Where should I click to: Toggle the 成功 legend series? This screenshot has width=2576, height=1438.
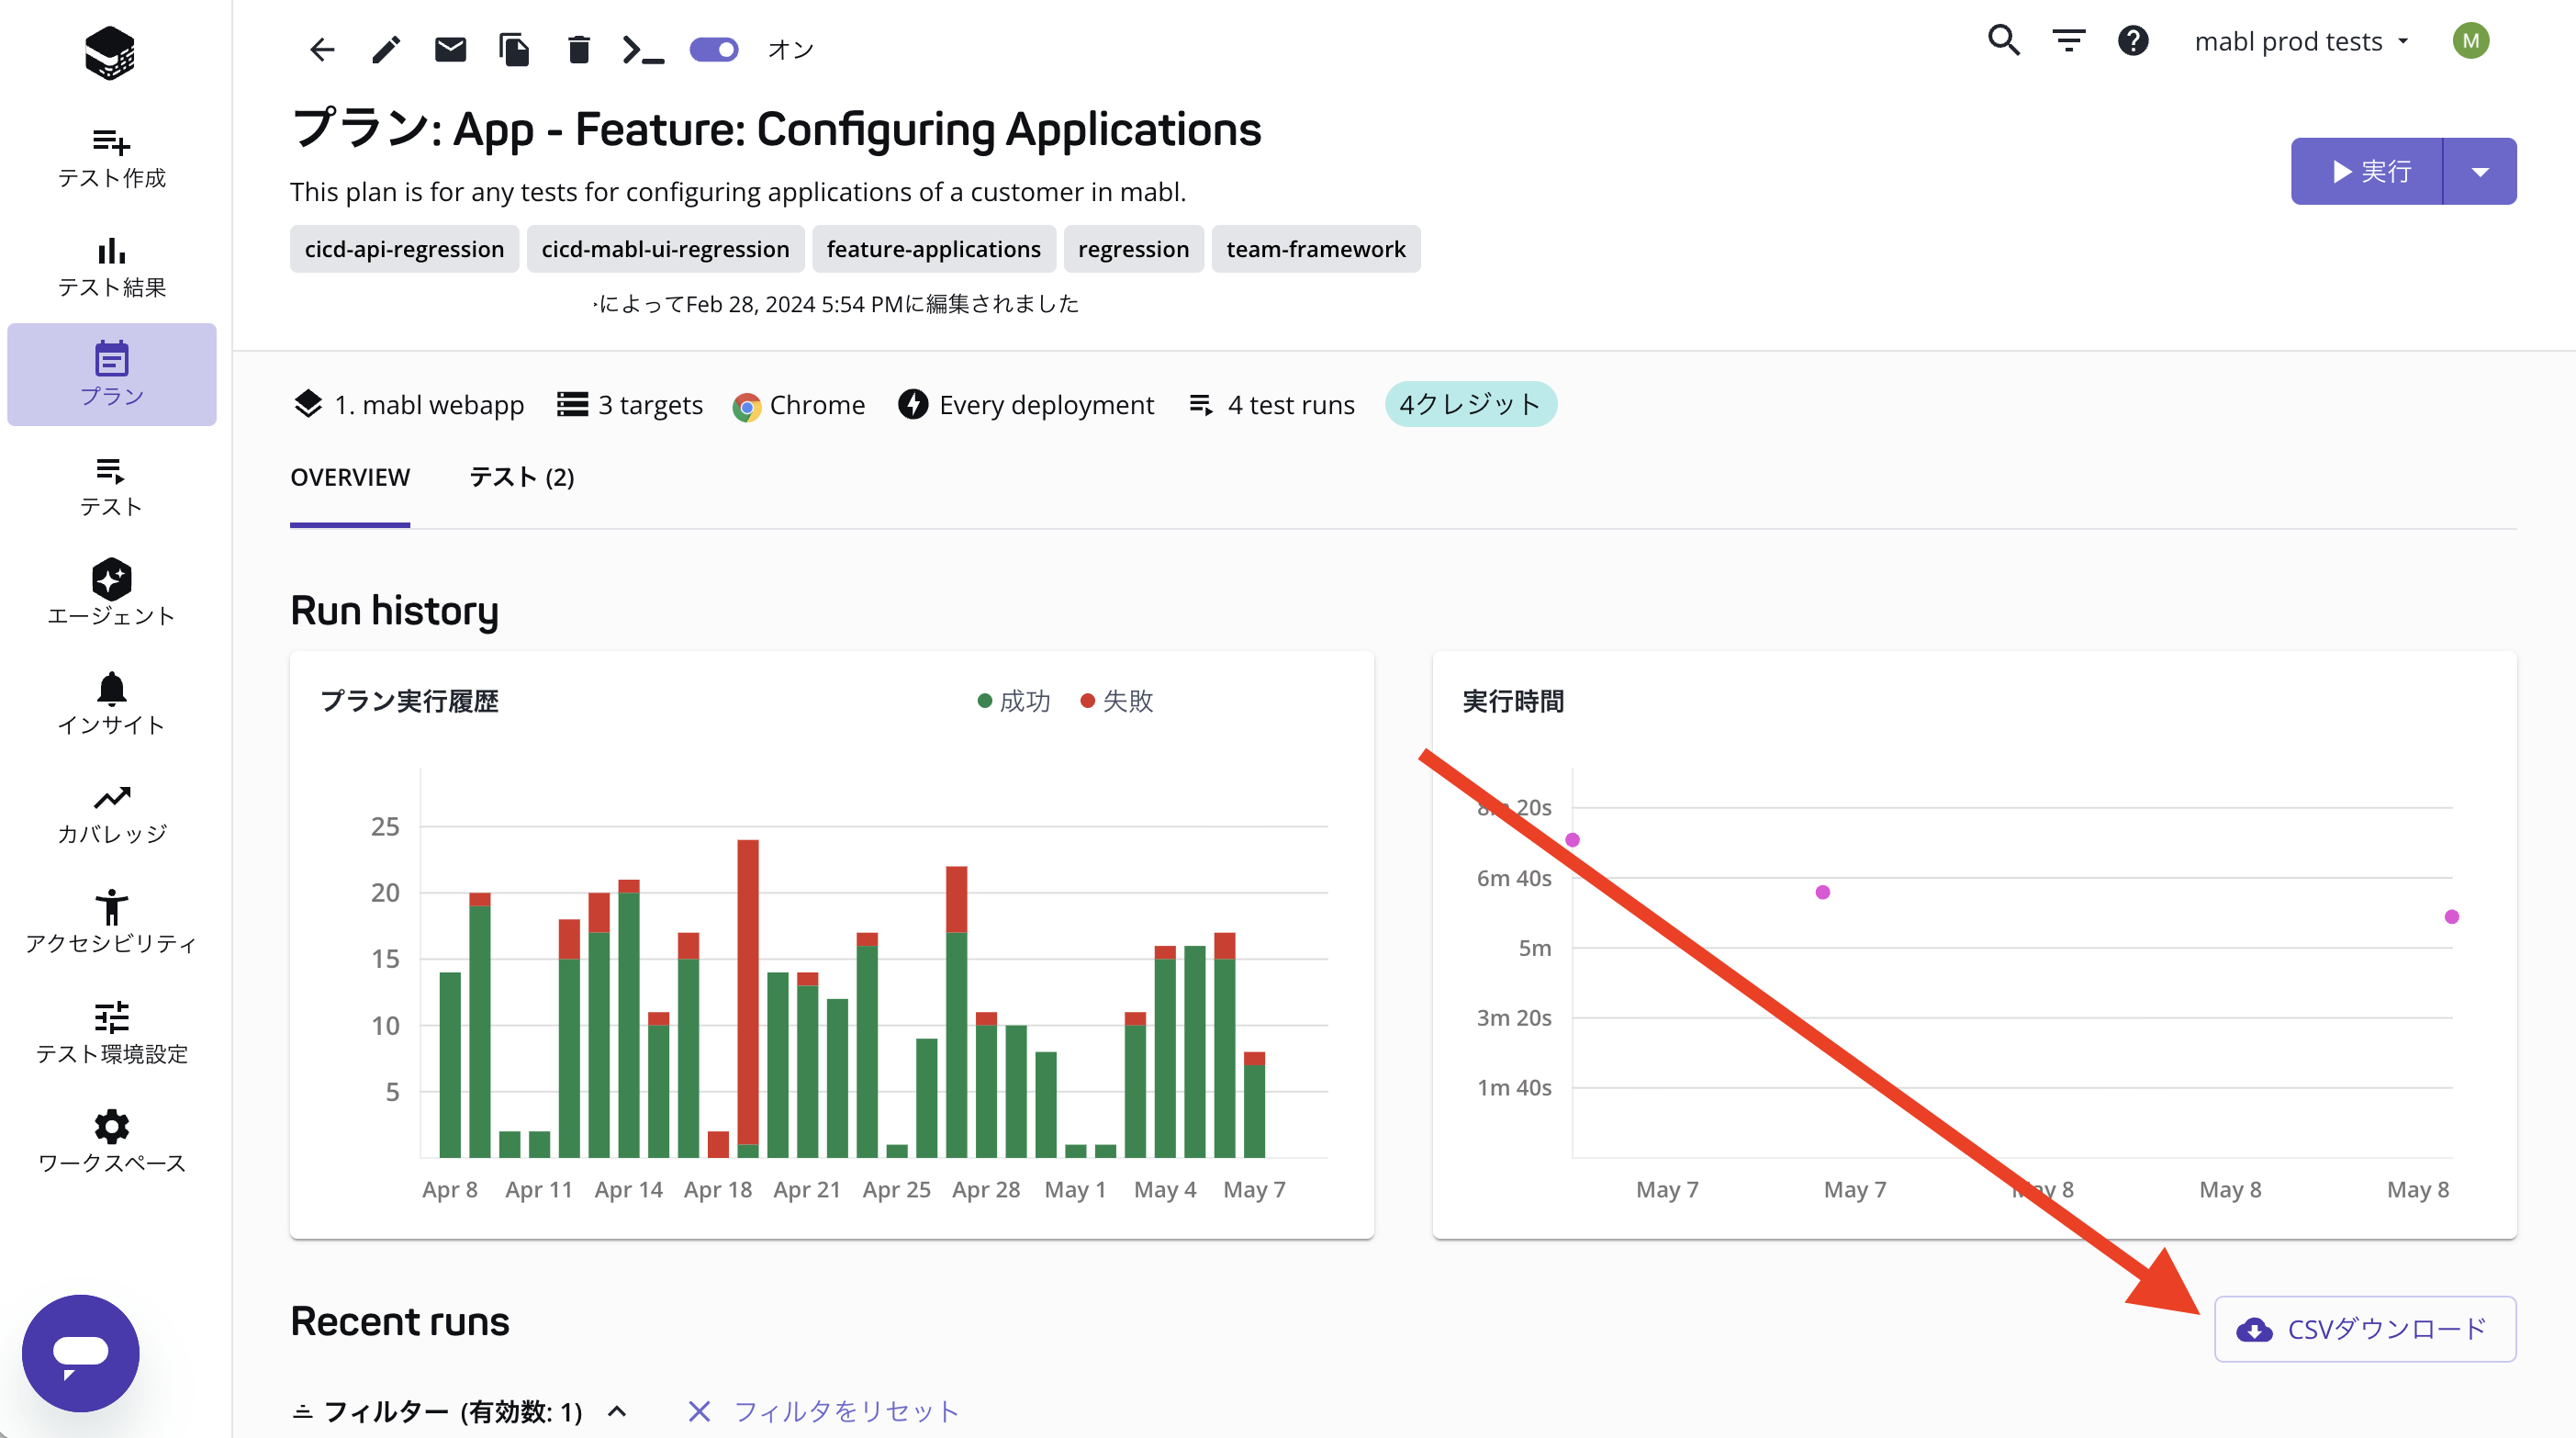pos(1013,701)
